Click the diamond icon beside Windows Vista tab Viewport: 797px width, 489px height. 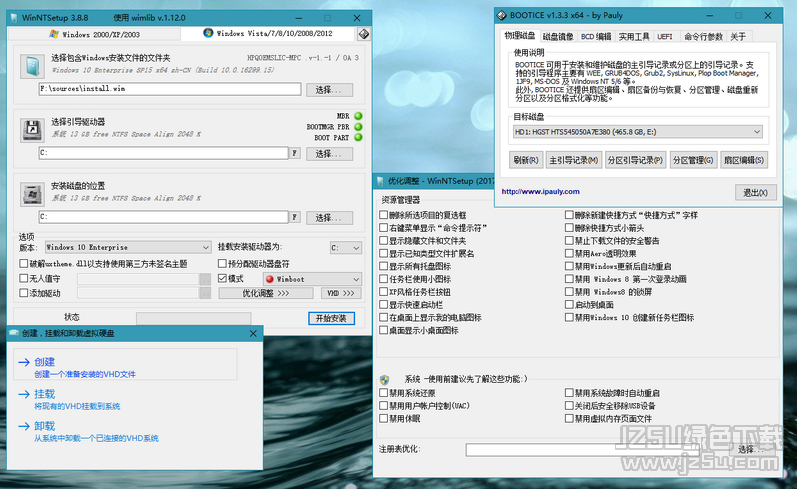363,34
